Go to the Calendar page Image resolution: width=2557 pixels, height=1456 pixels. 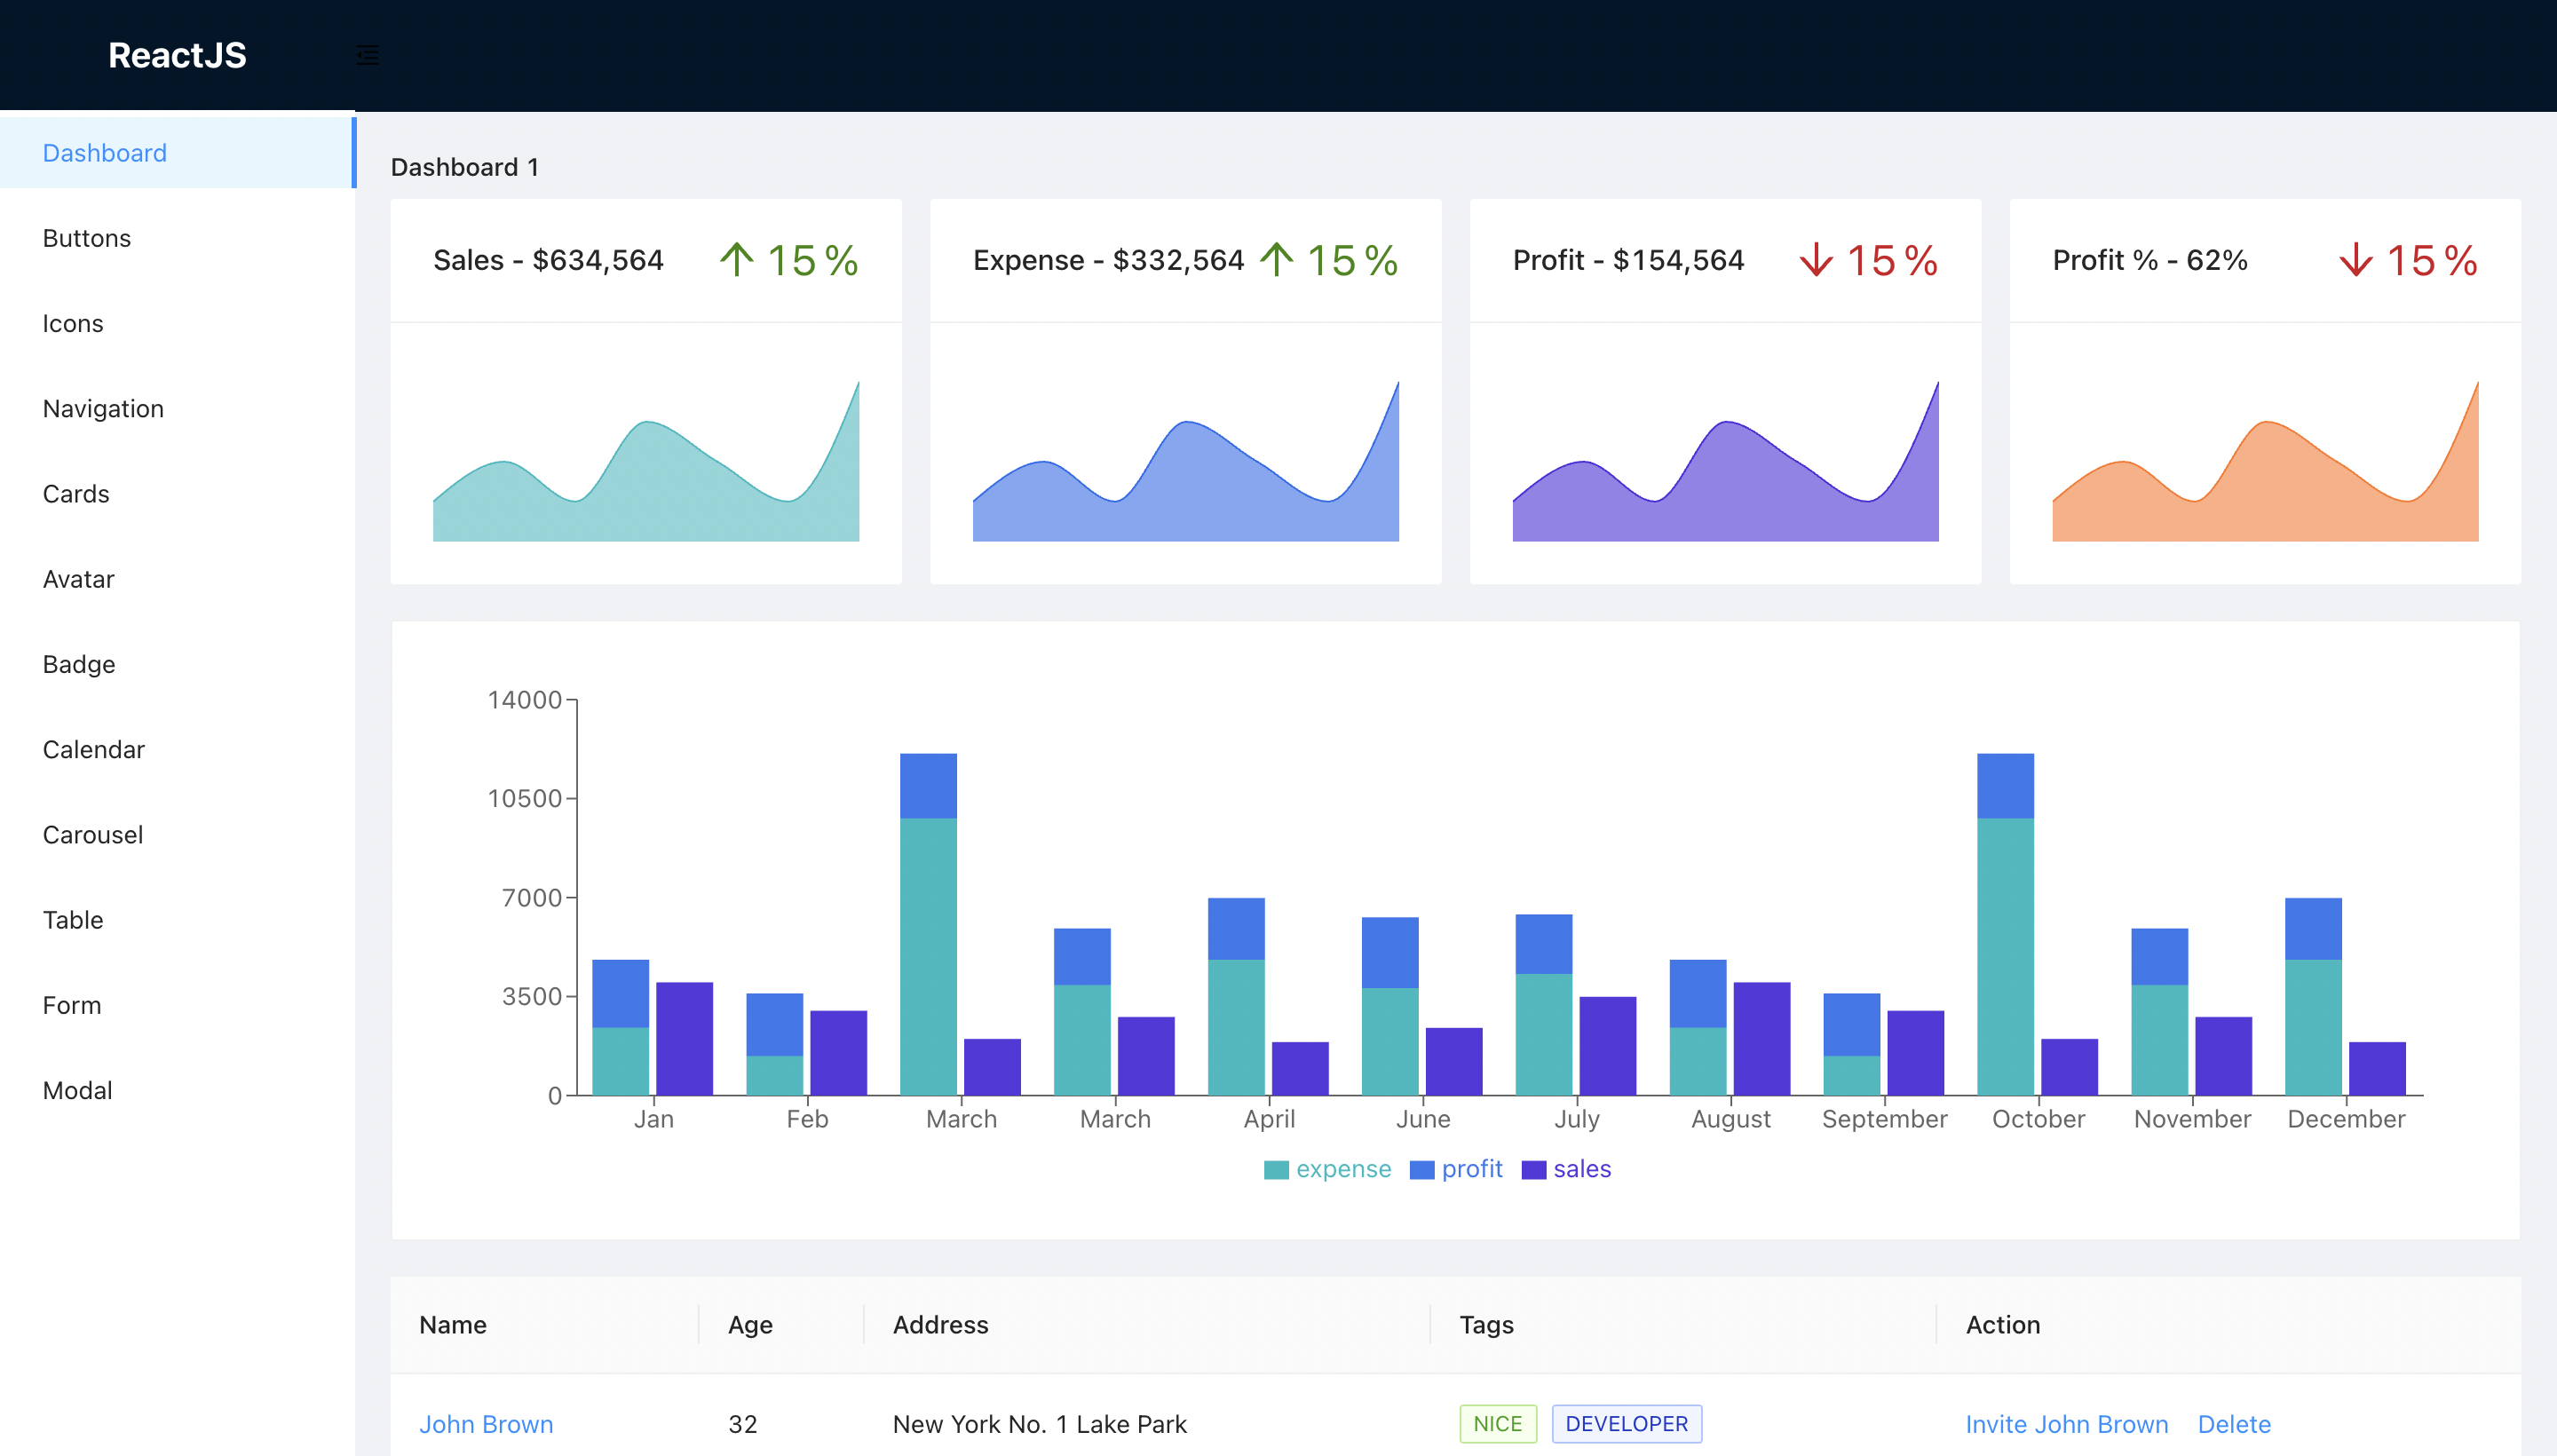tap(93, 750)
